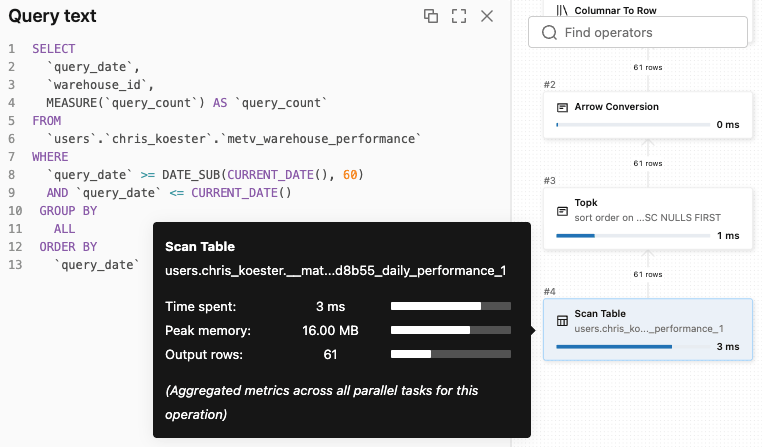Click the #2 node number label
The width and height of the screenshot is (762, 447).
(549, 85)
